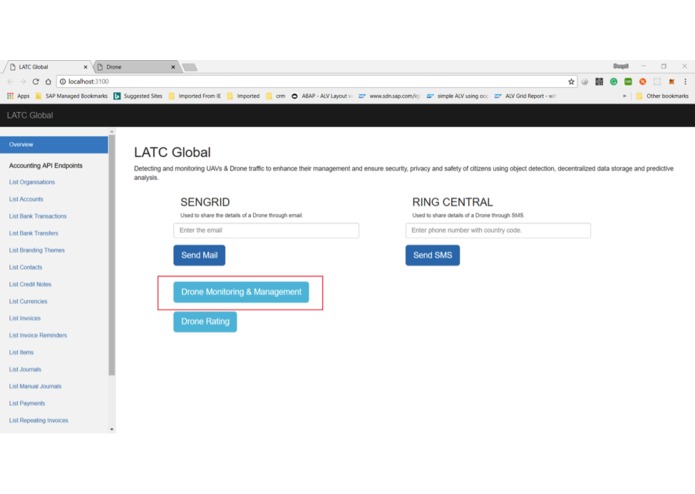Click the orange-red circular extension icon
The image size is (695, 494).
(642, 82)
